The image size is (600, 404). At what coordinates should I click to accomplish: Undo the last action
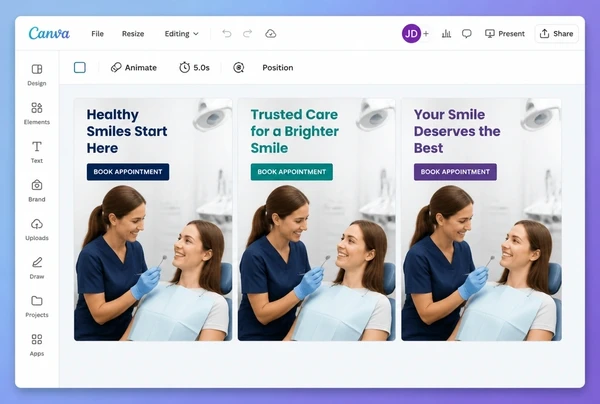coord(227,34)
